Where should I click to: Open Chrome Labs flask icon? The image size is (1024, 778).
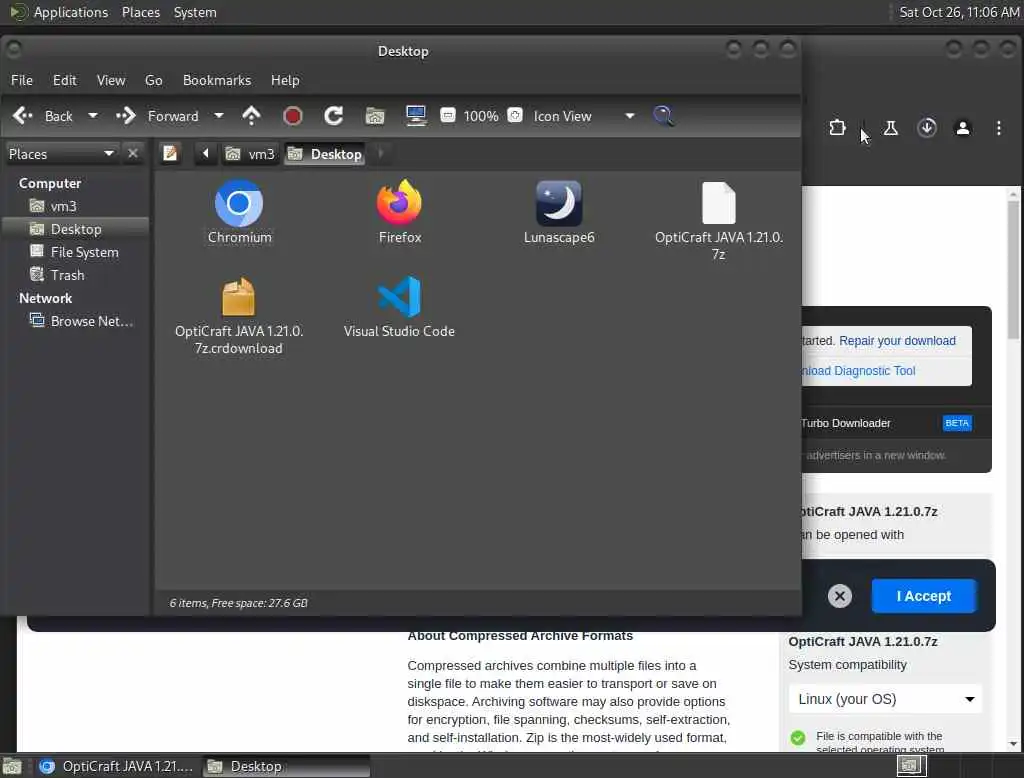pos(891,128)
